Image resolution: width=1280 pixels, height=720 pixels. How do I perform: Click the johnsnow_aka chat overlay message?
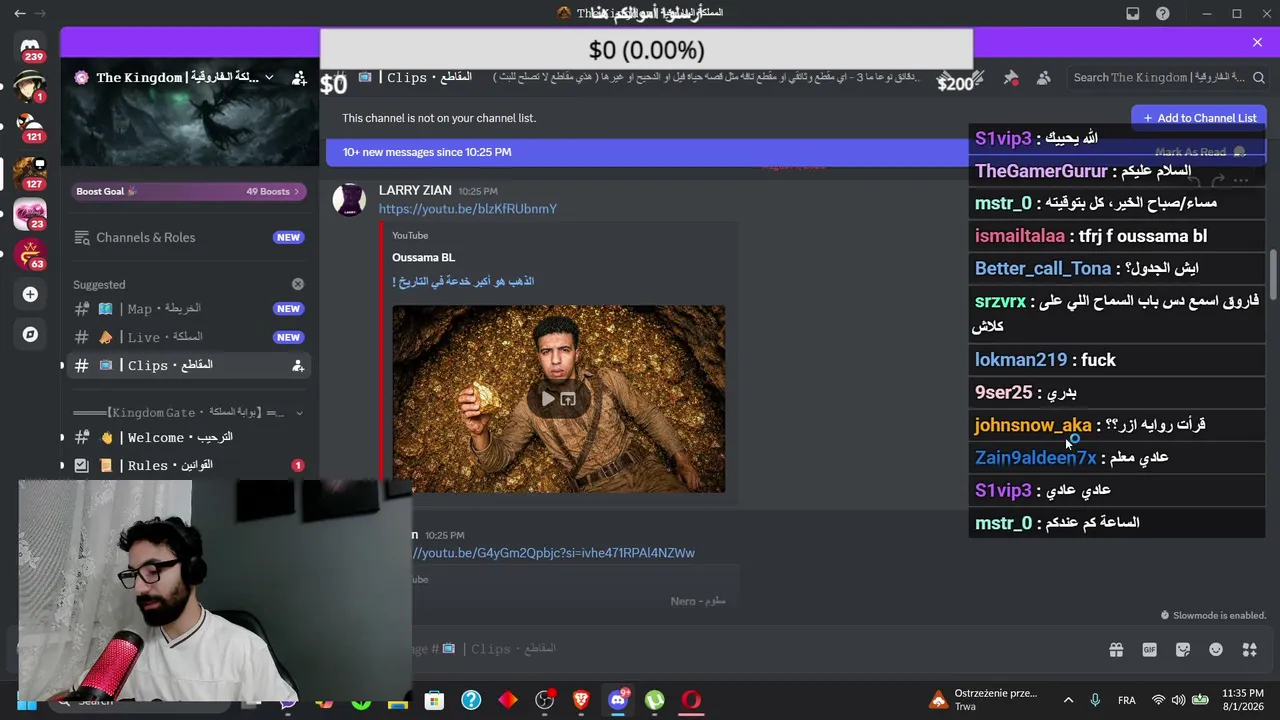1117,425
